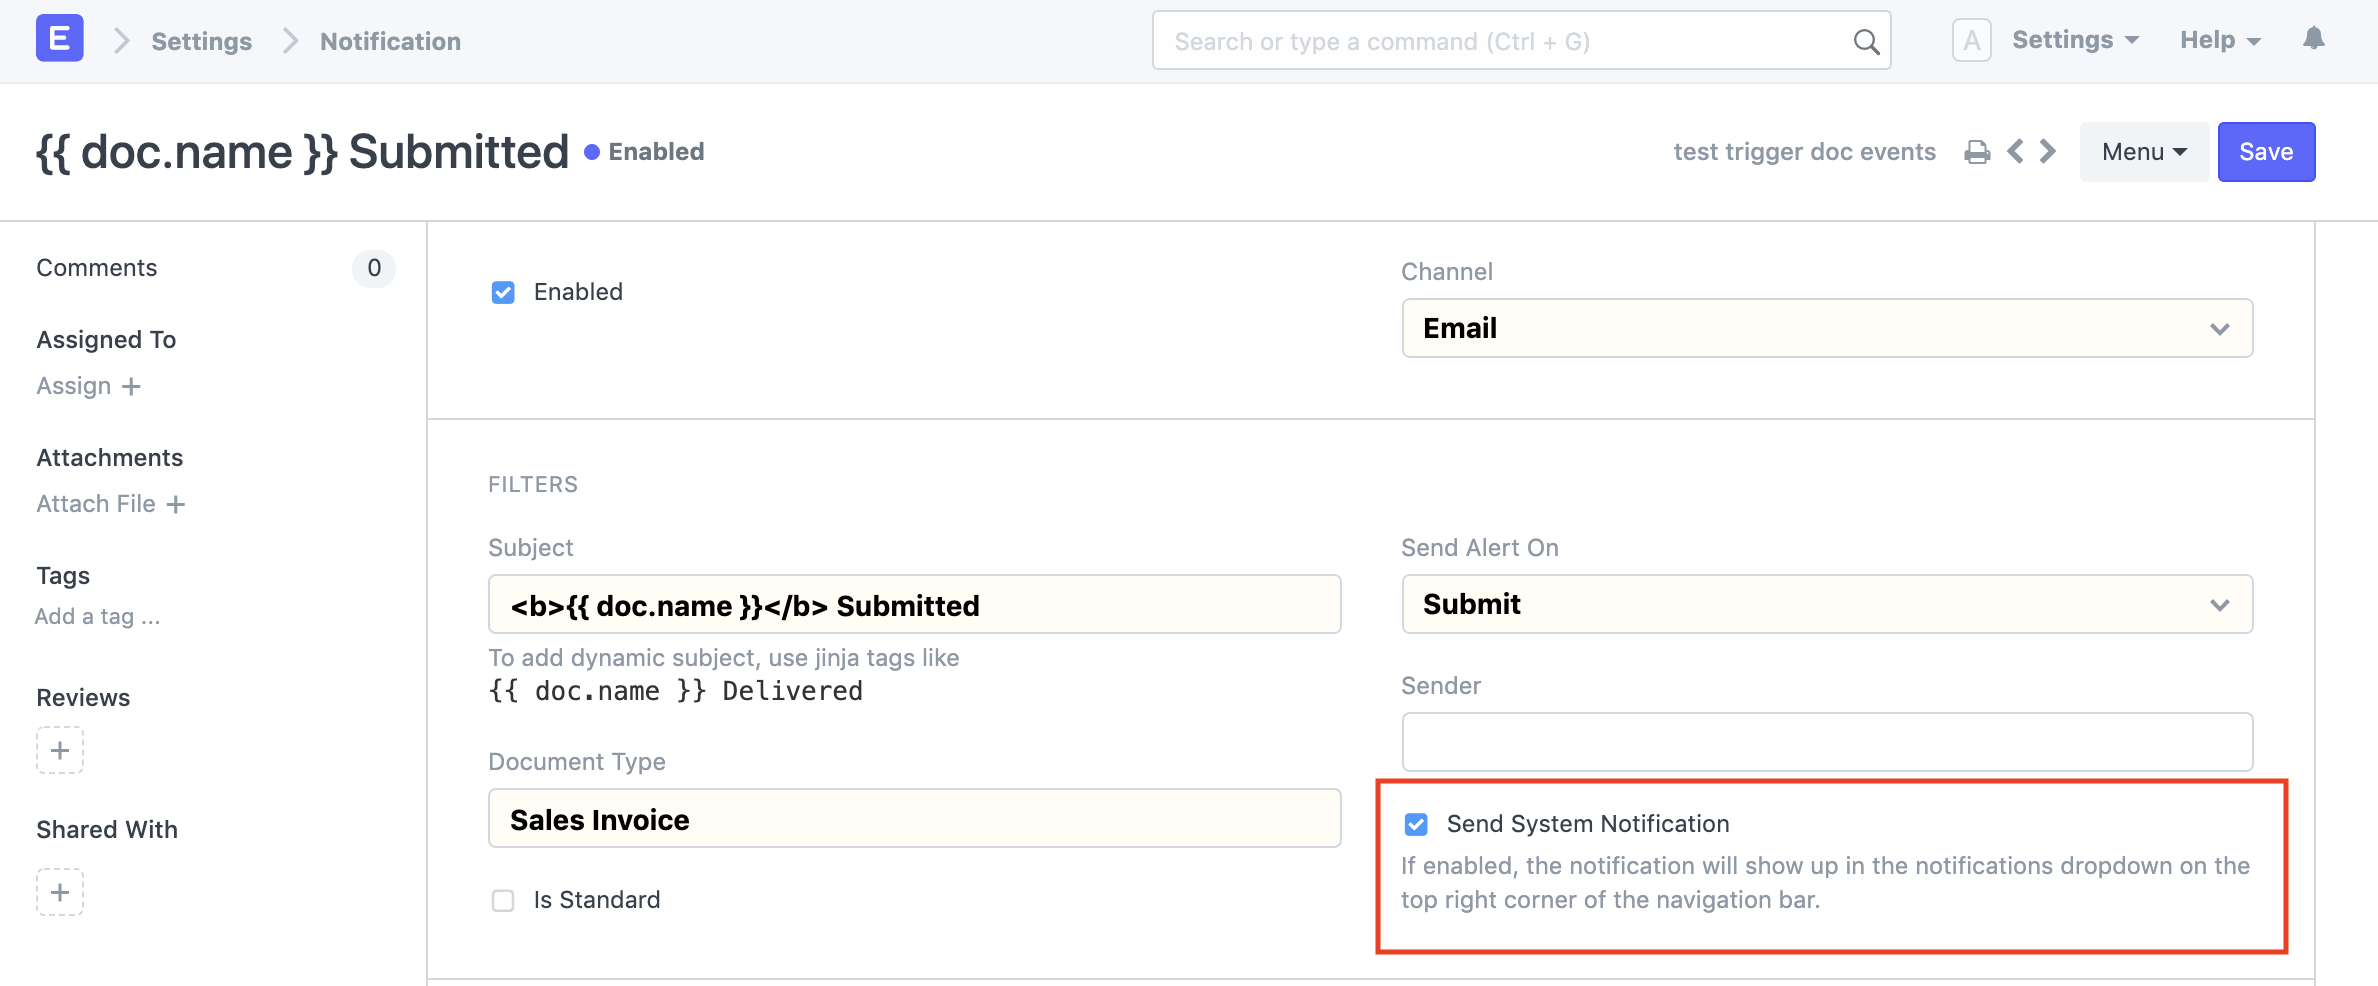
Task: Disable Send System Notification
Action: [1416, 824]
